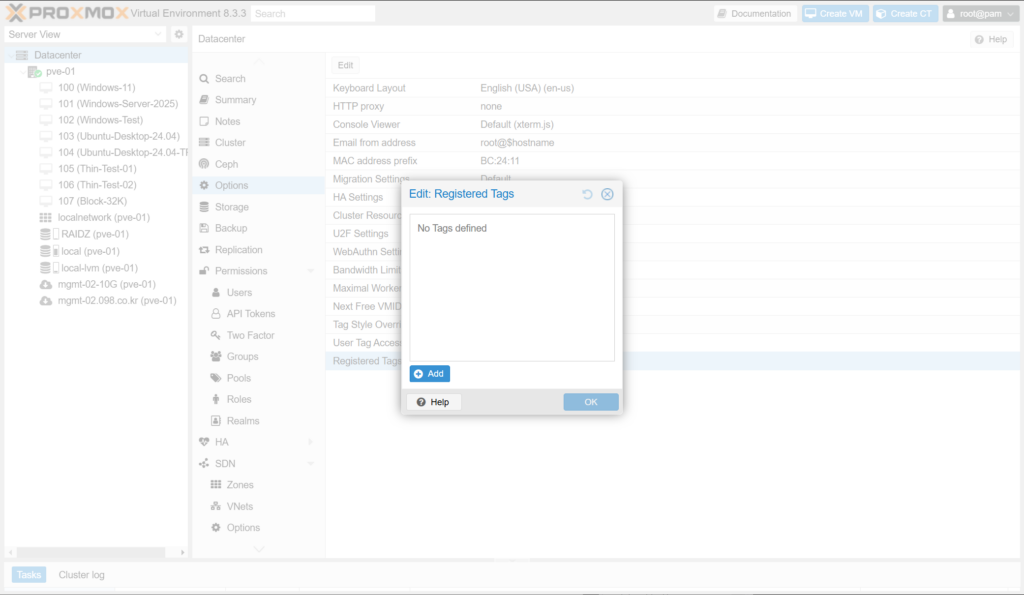This screenshot has height=595, width=1024.
Task: Select the Ceph menu item
Action: pyautogui.click(x=226, y=164)
